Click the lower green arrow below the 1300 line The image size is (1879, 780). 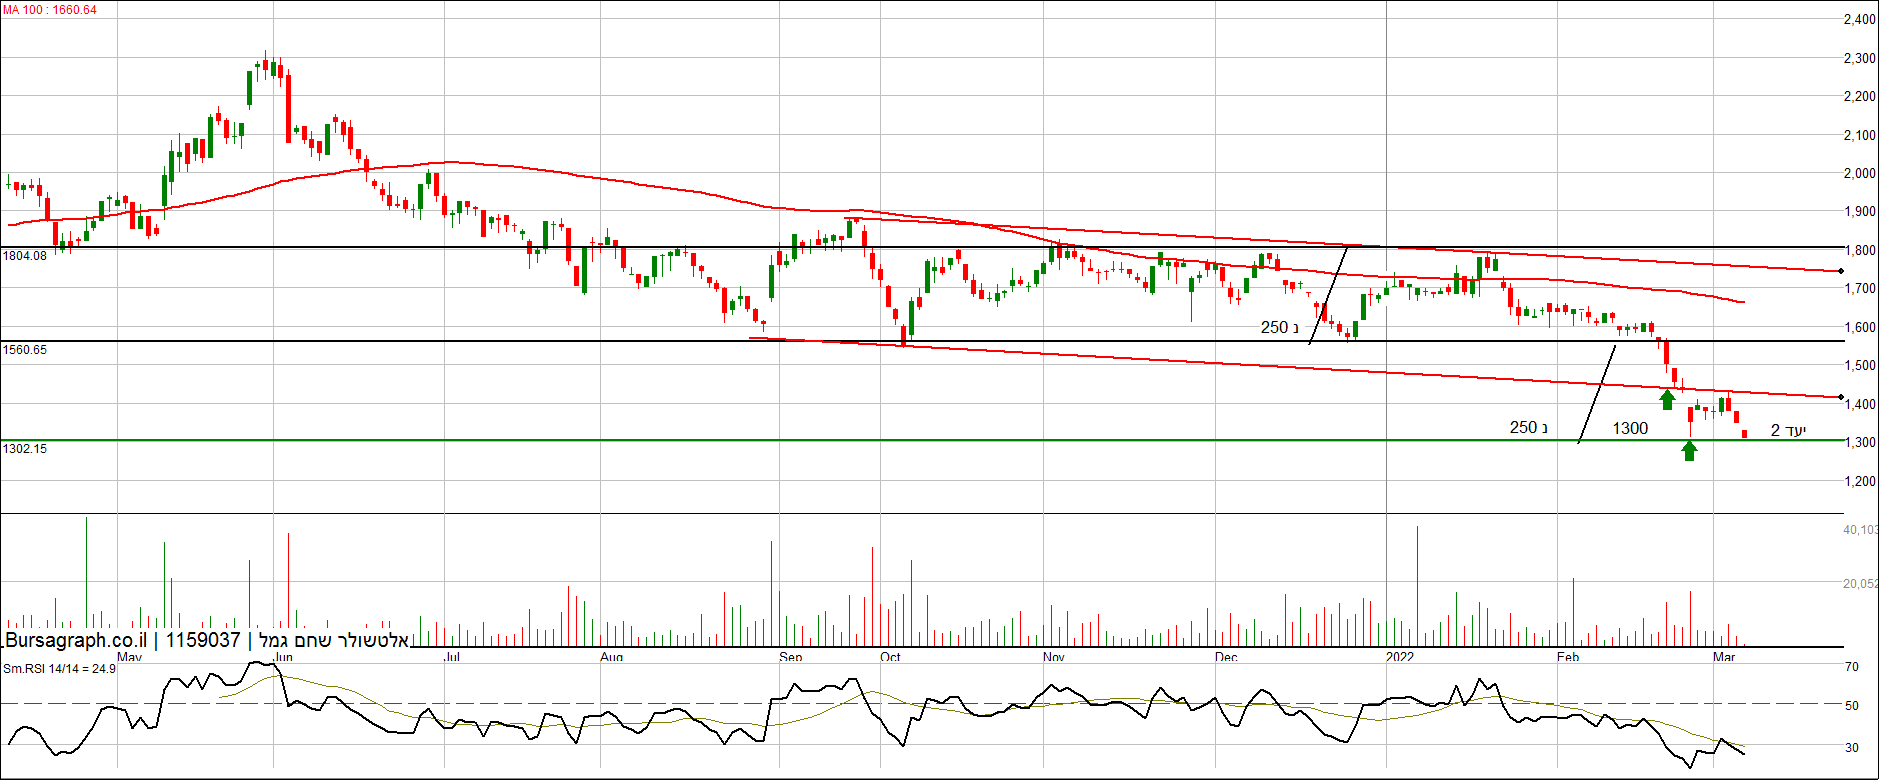click(x=1689, y=451)
